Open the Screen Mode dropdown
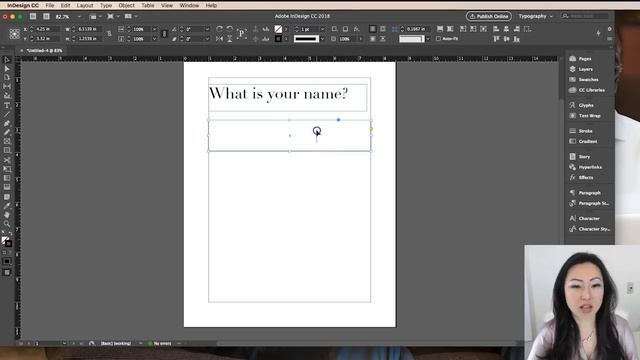This screenshot has height=360, width=640. click(113, 17)
